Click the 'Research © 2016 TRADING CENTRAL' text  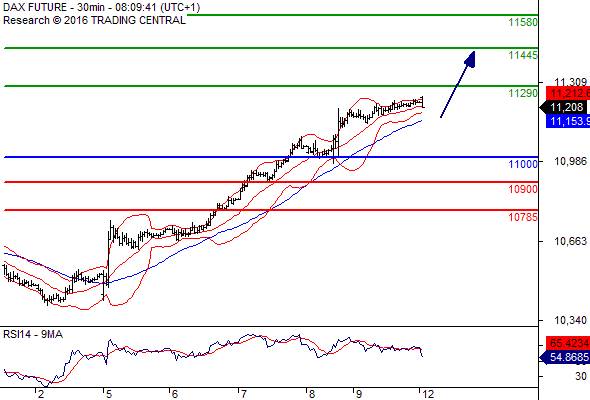(x=94, y=20)
